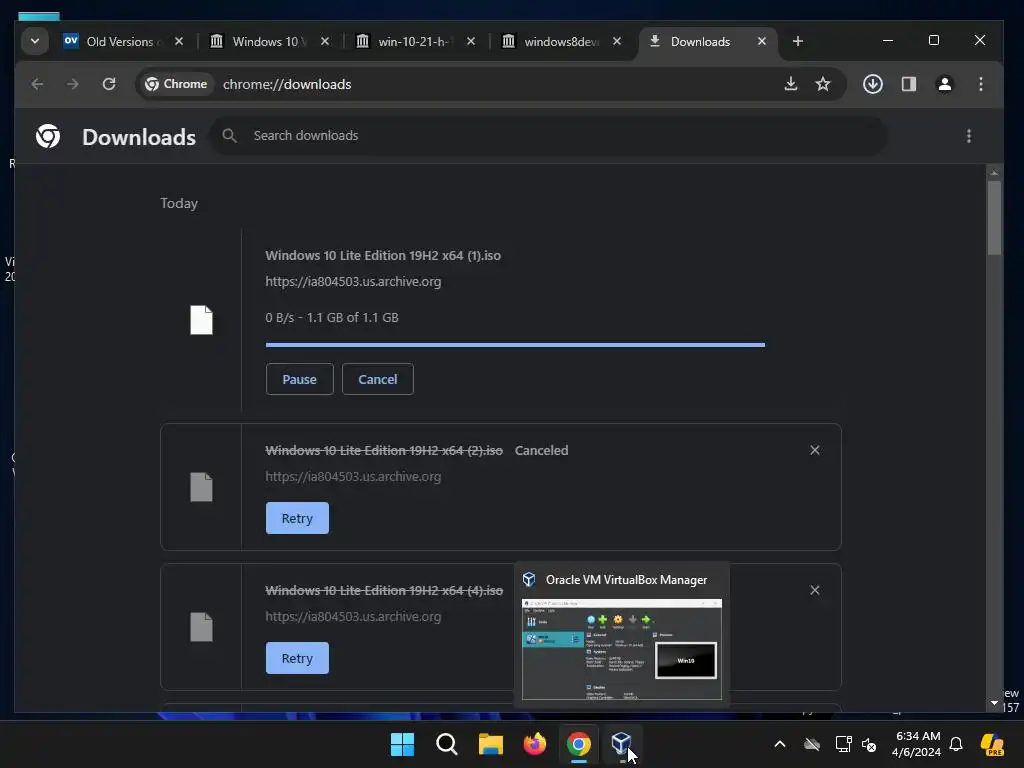Screen dimensions: 1024x768
Task: Switch to the Windows 10 tab
Action: 270,41
